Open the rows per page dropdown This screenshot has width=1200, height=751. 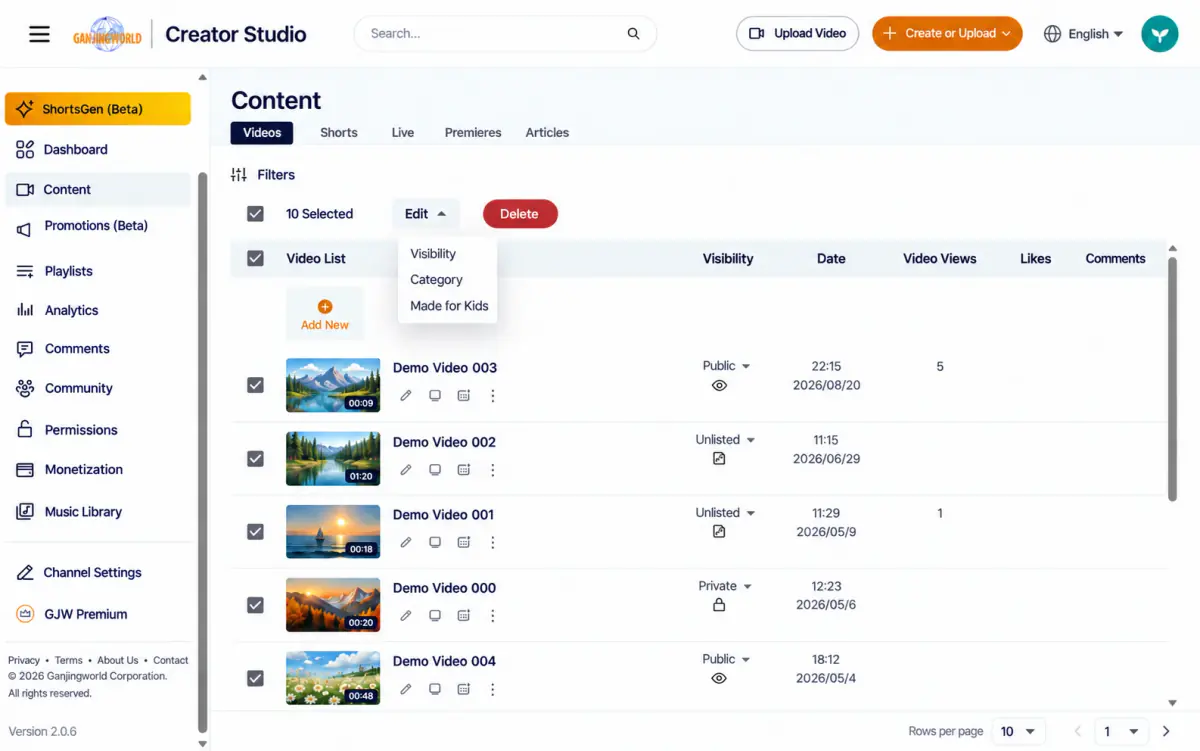(1018, 732)
